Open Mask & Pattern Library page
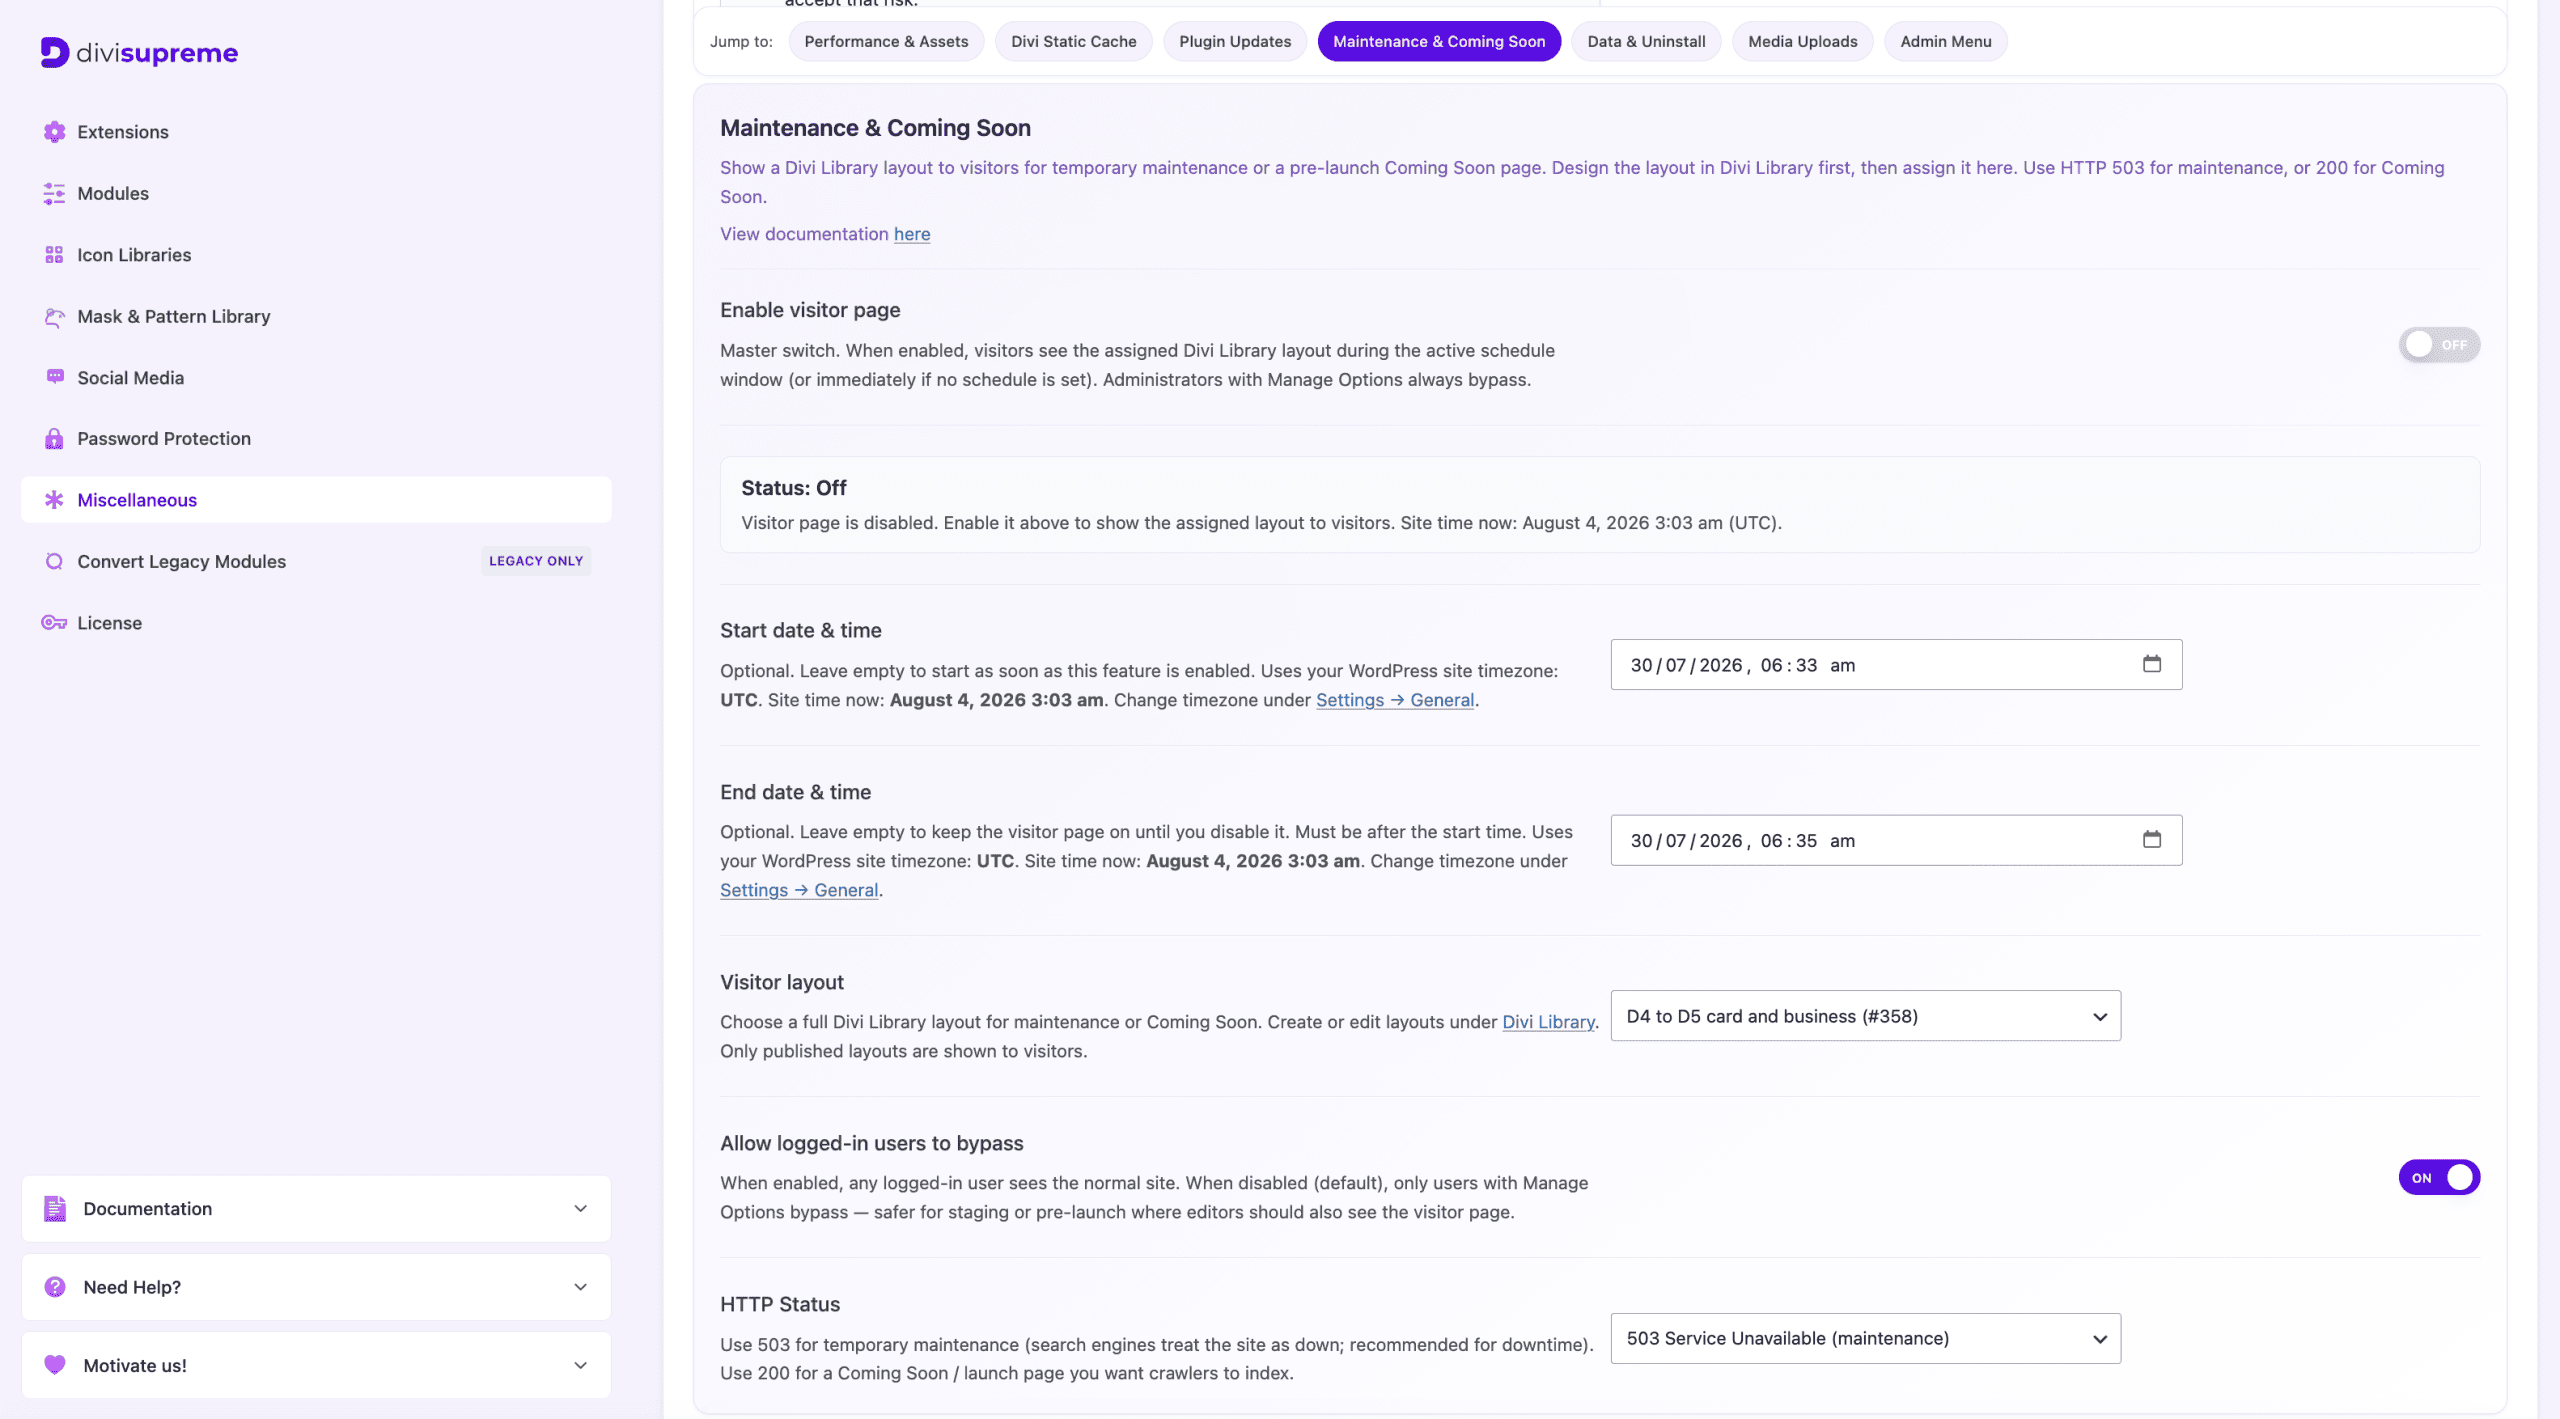Screen dimensions: 2560x1419 [316, 316]
